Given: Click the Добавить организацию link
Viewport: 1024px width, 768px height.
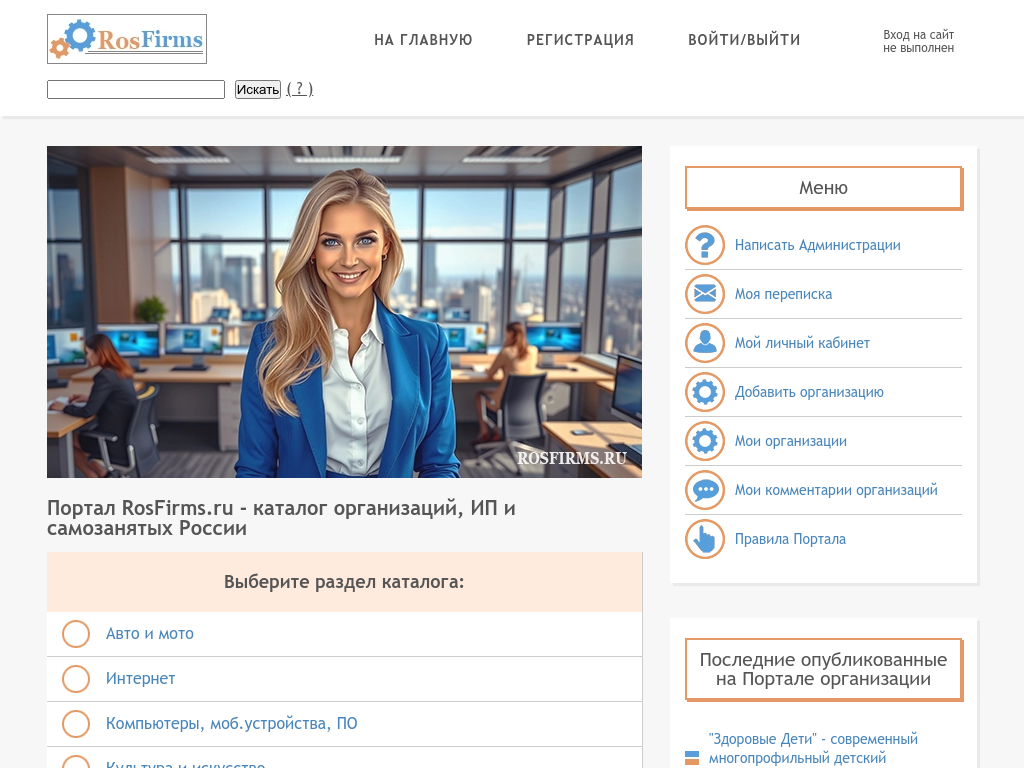Looking at the screenshot, I should point(809,392).
